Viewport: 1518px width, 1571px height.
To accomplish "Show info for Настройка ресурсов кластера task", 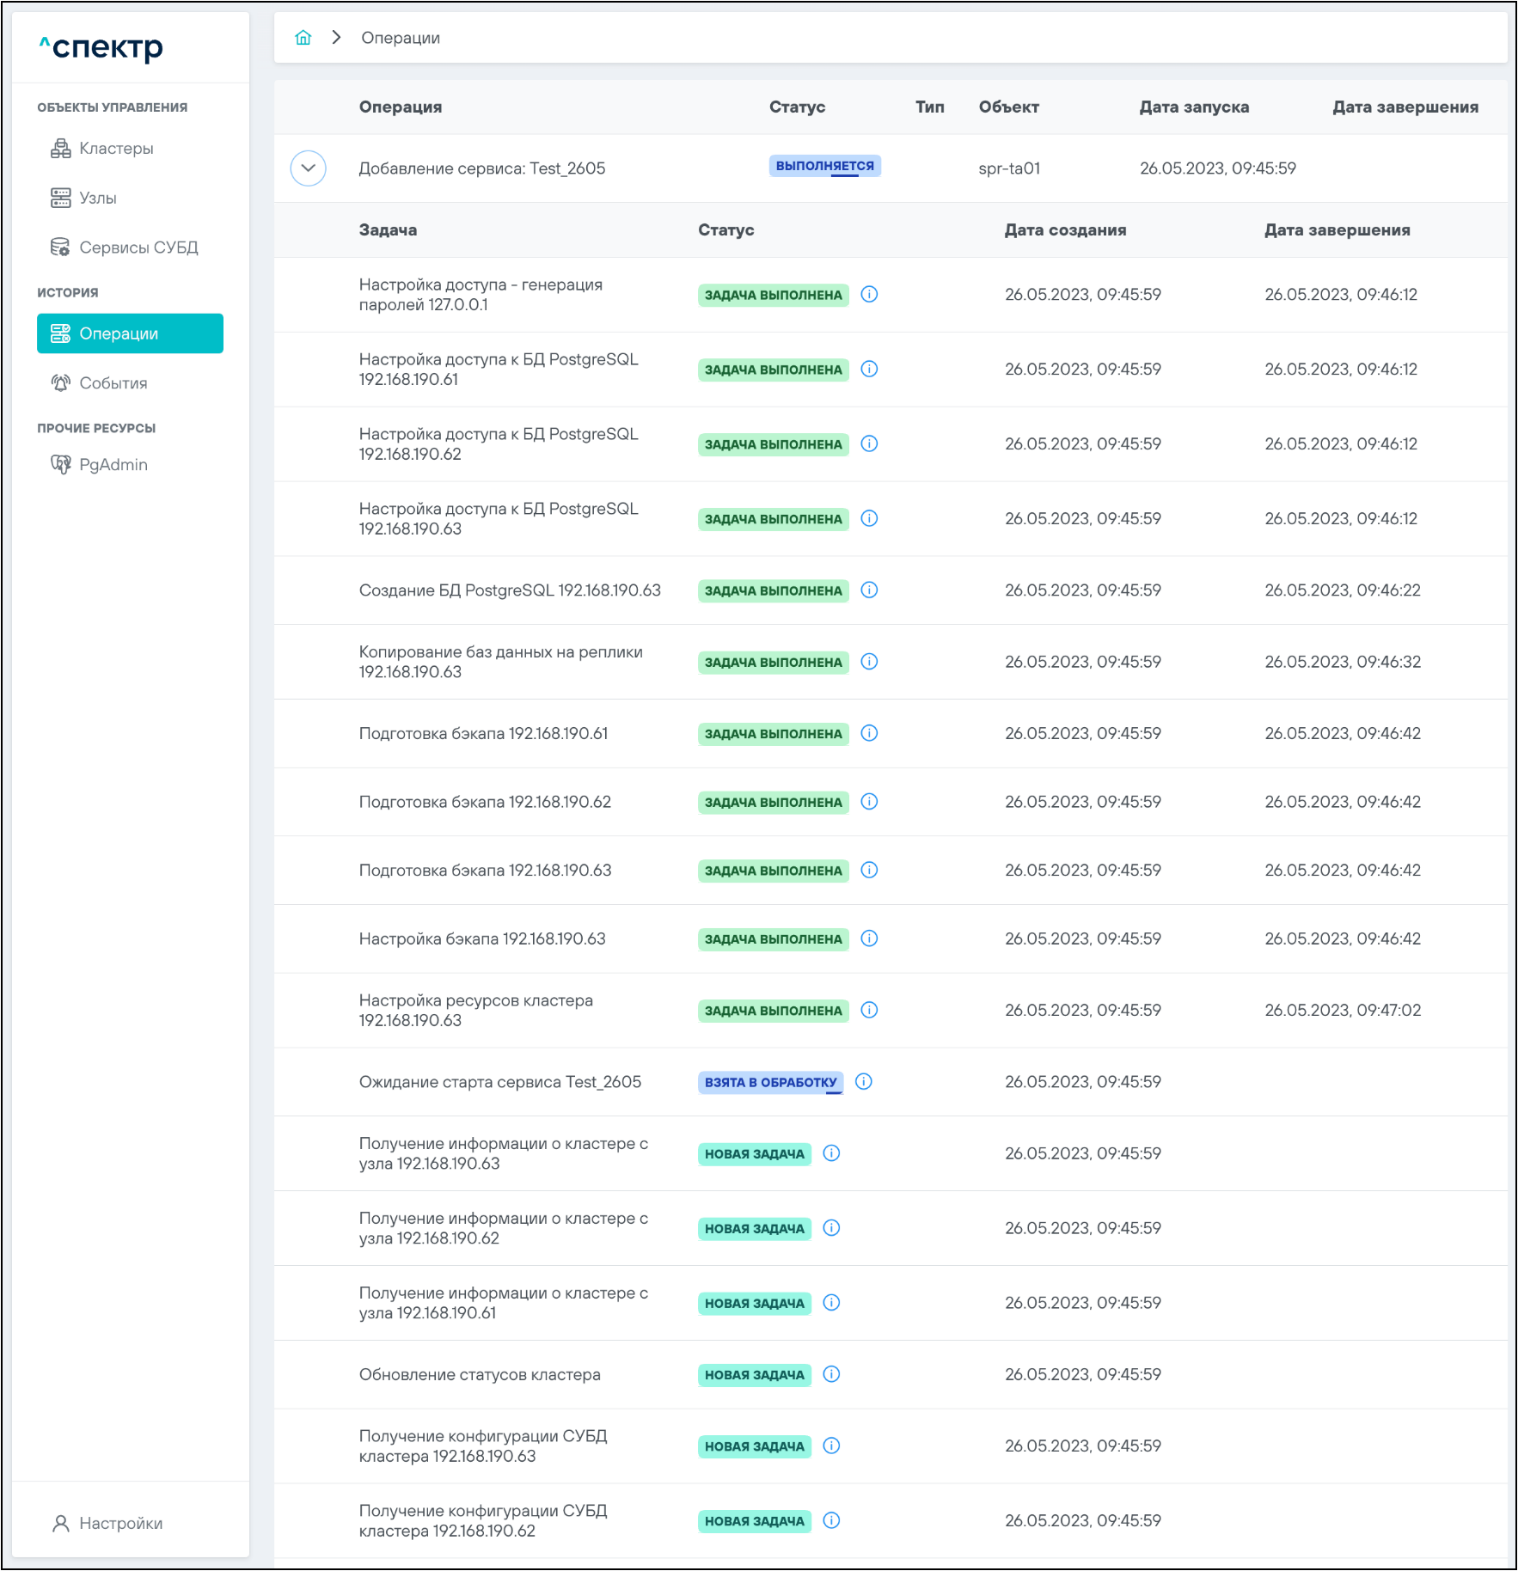I will click(869, 1010).
